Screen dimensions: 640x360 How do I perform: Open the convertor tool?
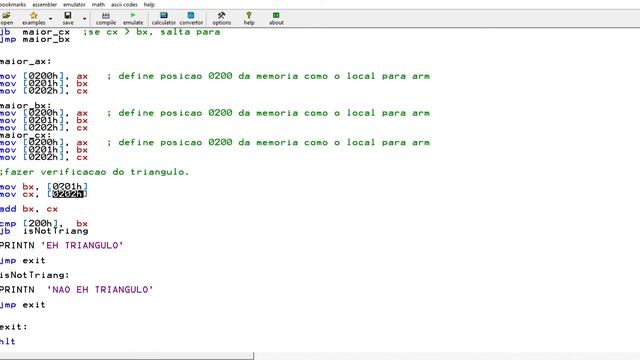point(191,18)
